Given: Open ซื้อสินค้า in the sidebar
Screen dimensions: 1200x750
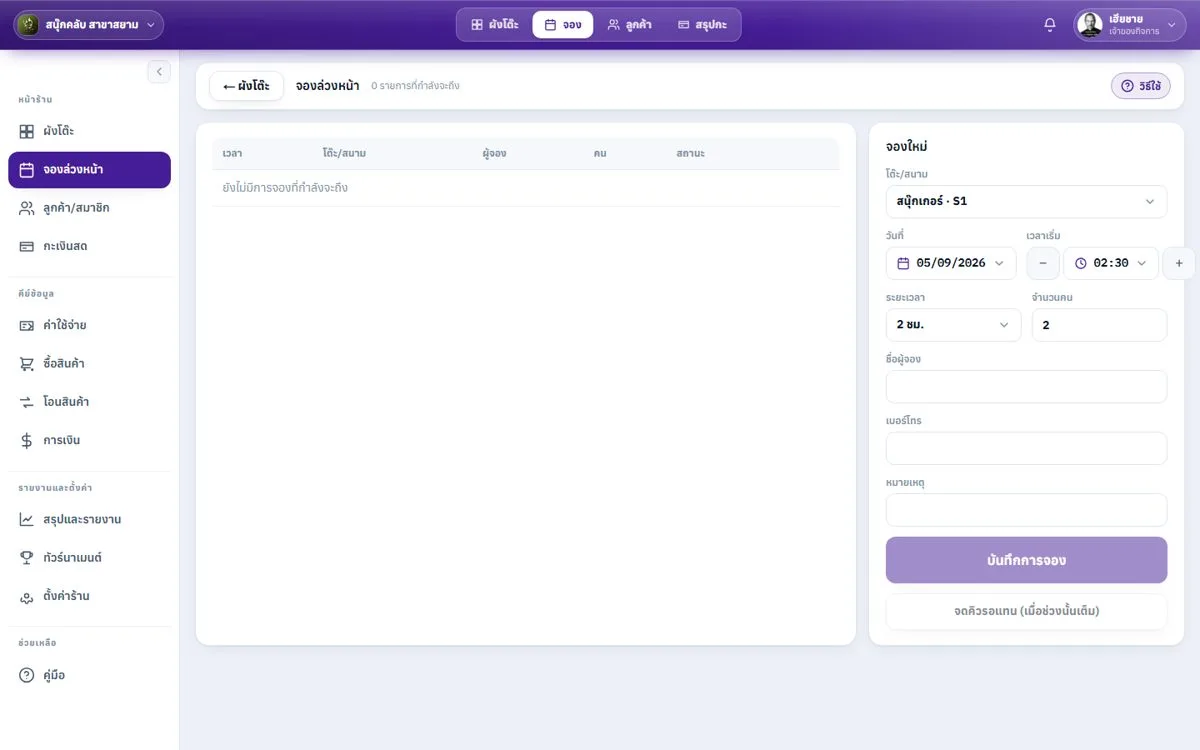Looking at the screenshot, I should tap(89, 363).
